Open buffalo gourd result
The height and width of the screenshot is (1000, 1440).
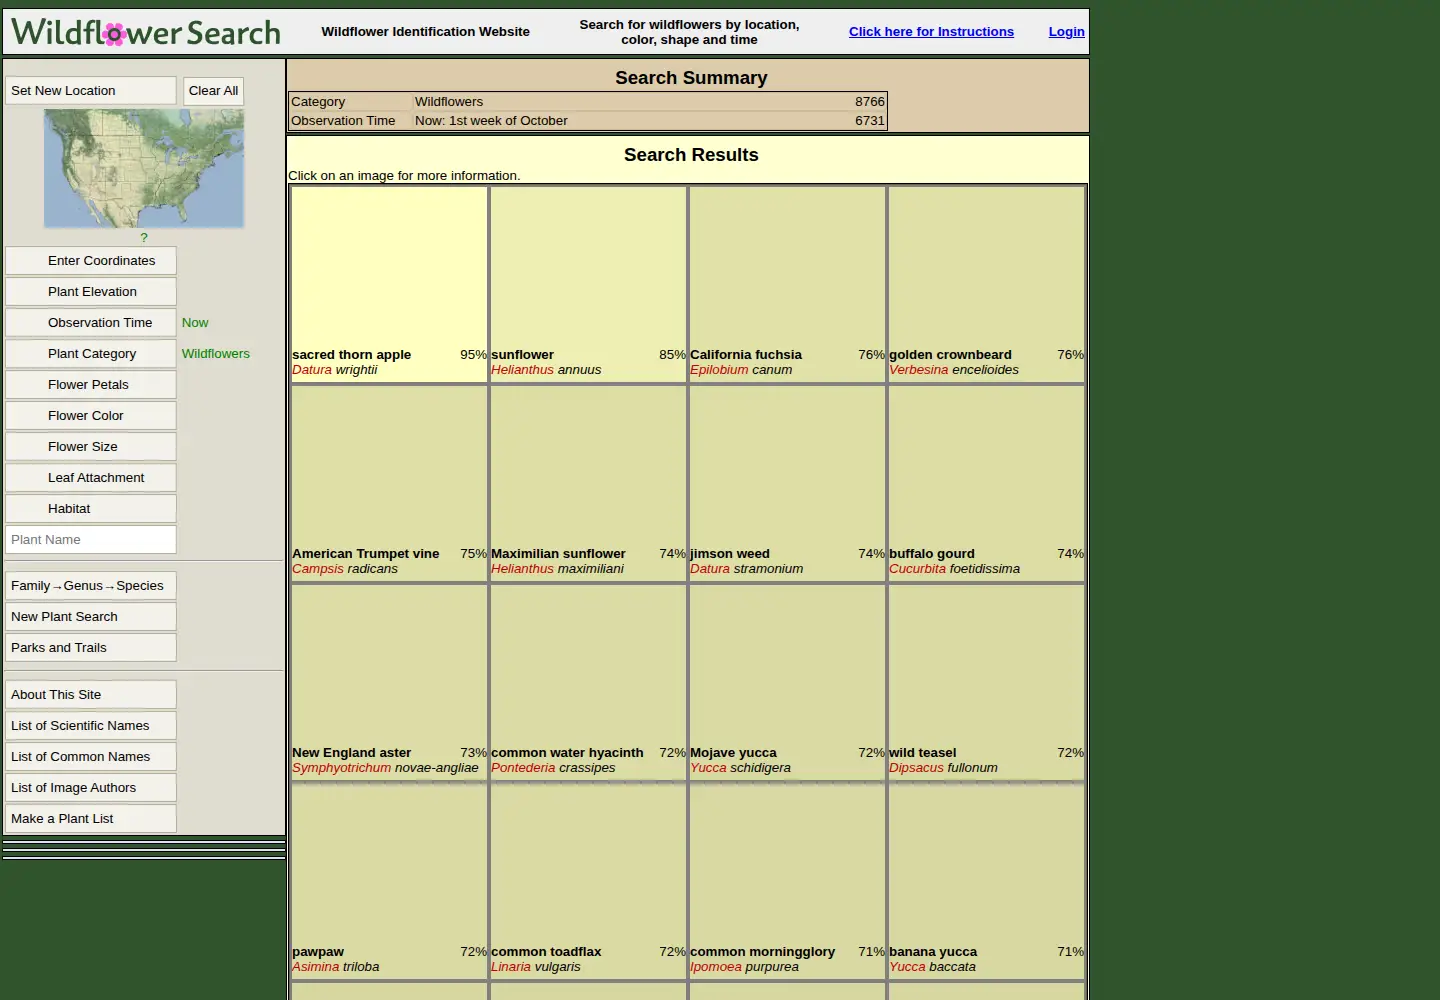[x=986, y=483]
